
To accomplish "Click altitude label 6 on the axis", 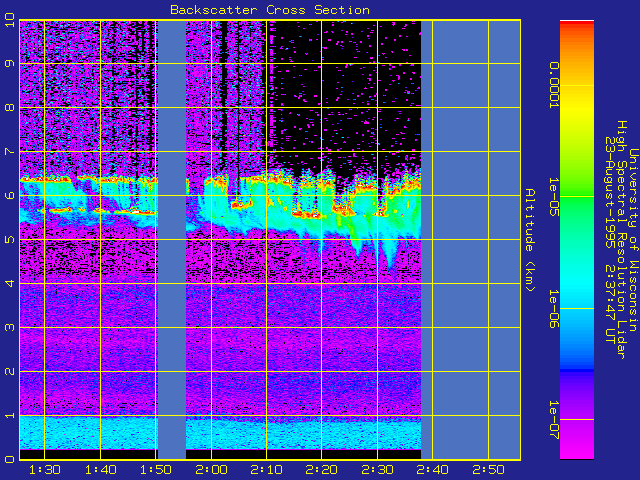I will (x=10, y=196).
